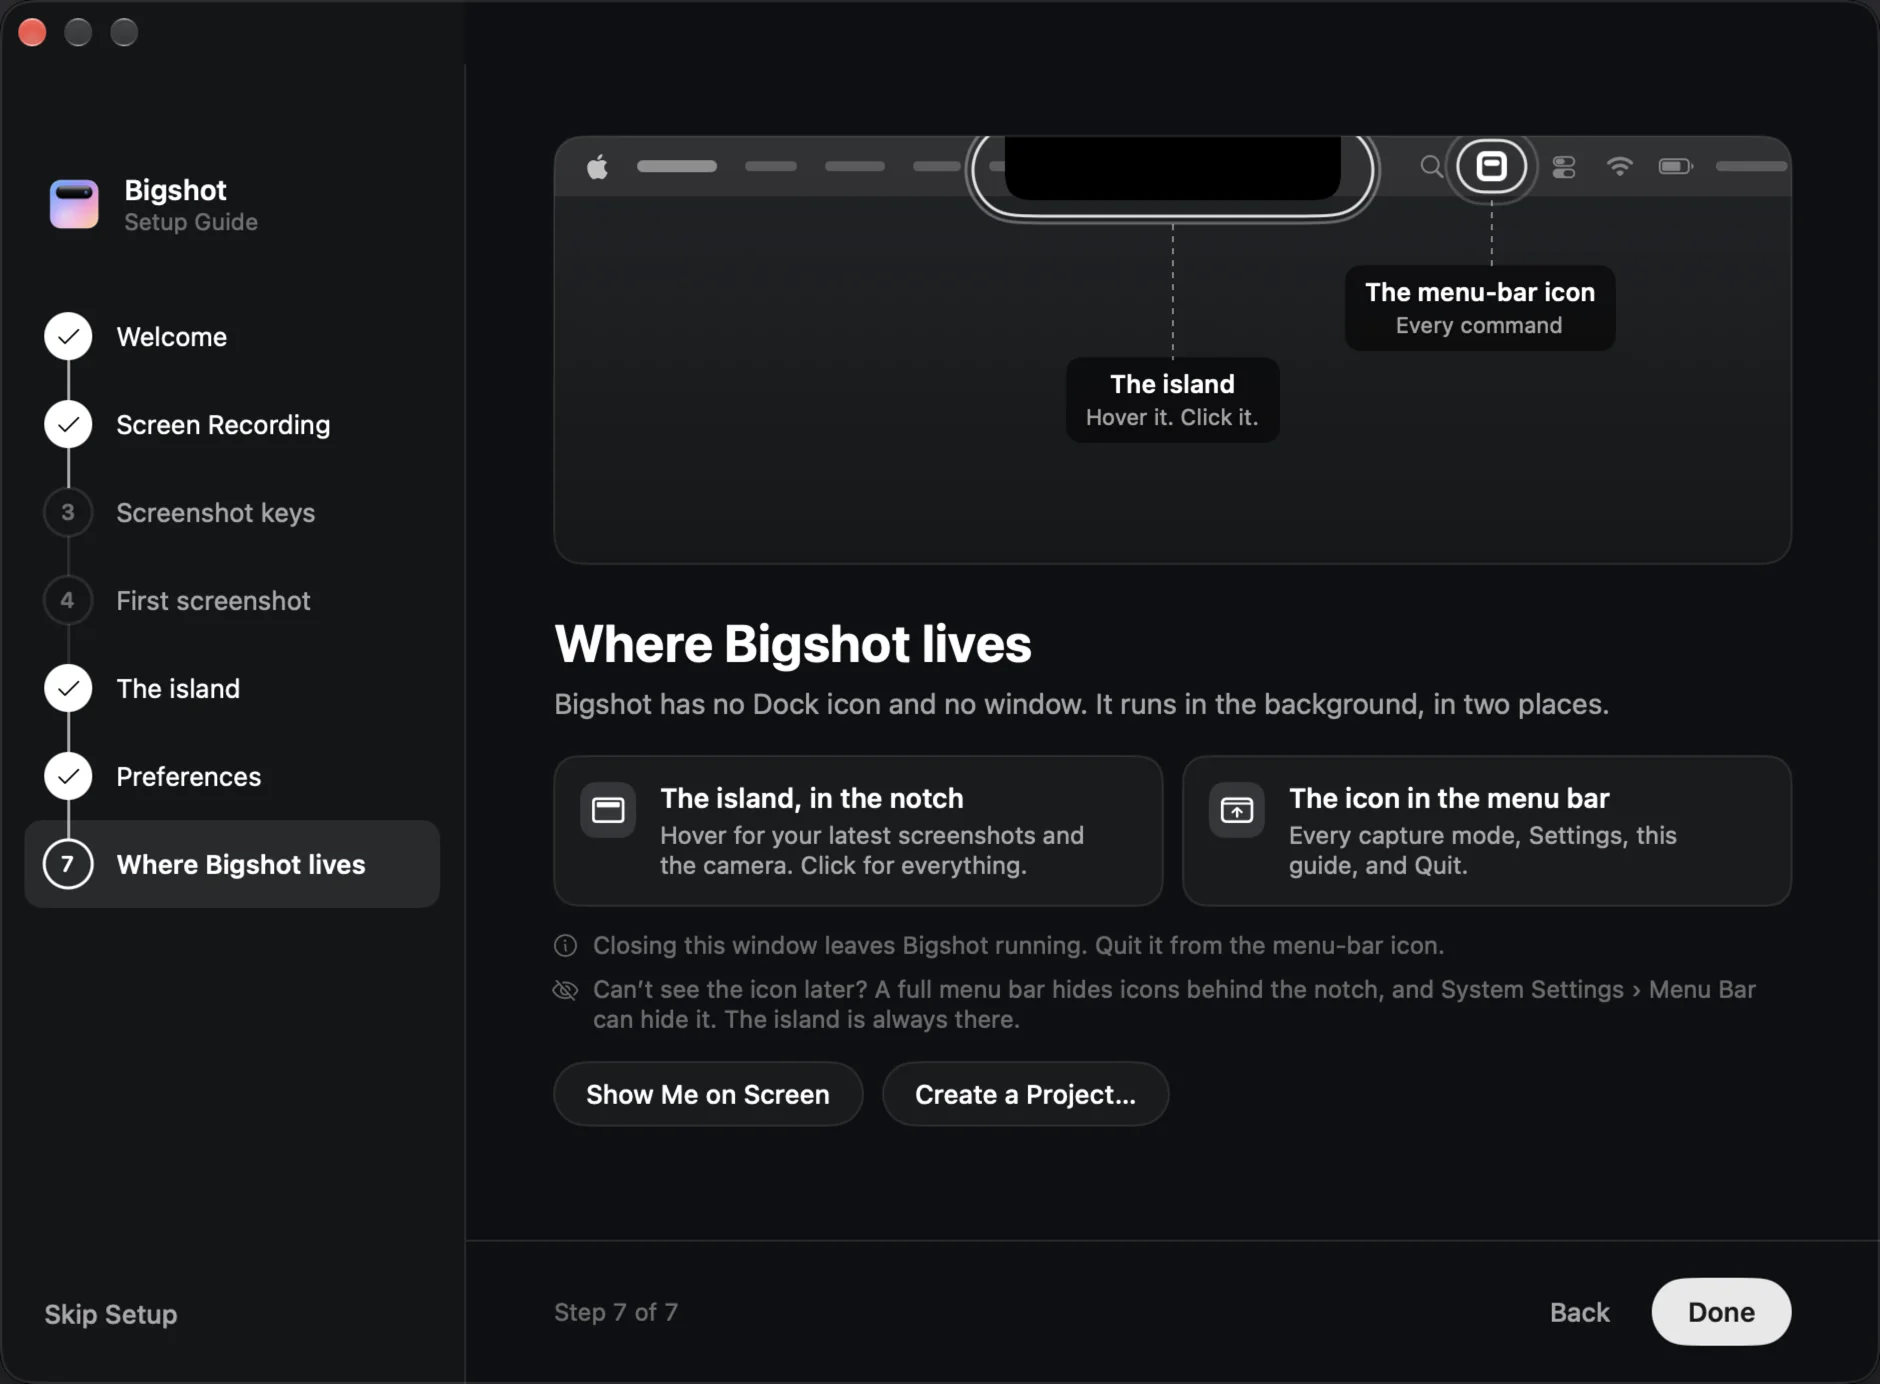Click the Every capture mode, Settings description
This screenshot has height=1384, width=1880.
(x=1483, y=851)
